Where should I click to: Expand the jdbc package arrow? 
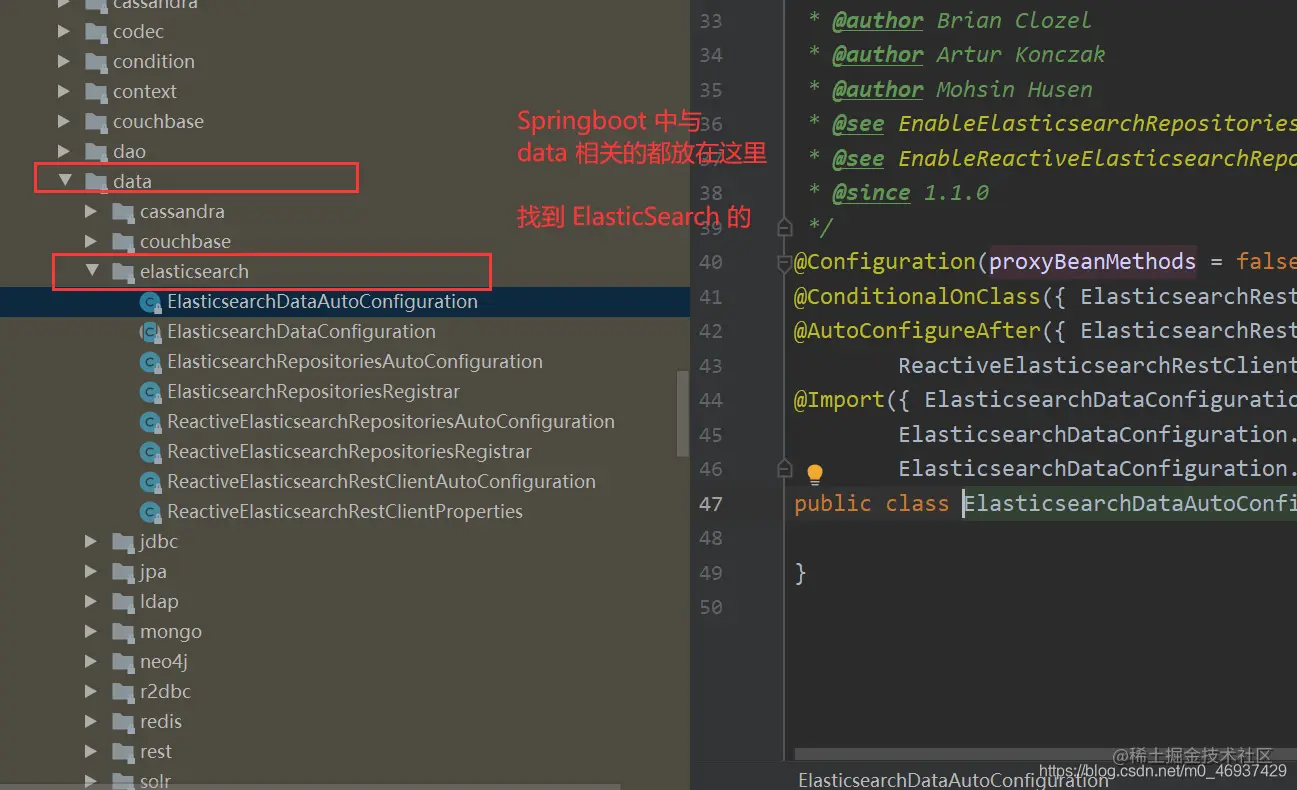pyautogui.click(x=92, y=542)
